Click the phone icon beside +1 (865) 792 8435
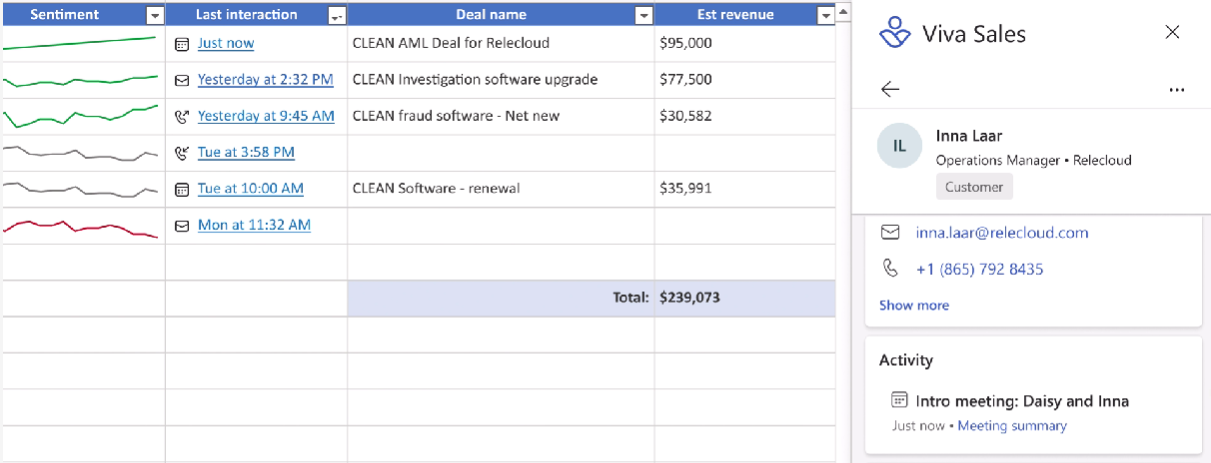This screenshot has height=463, width=1211. [x=890, y=268]
